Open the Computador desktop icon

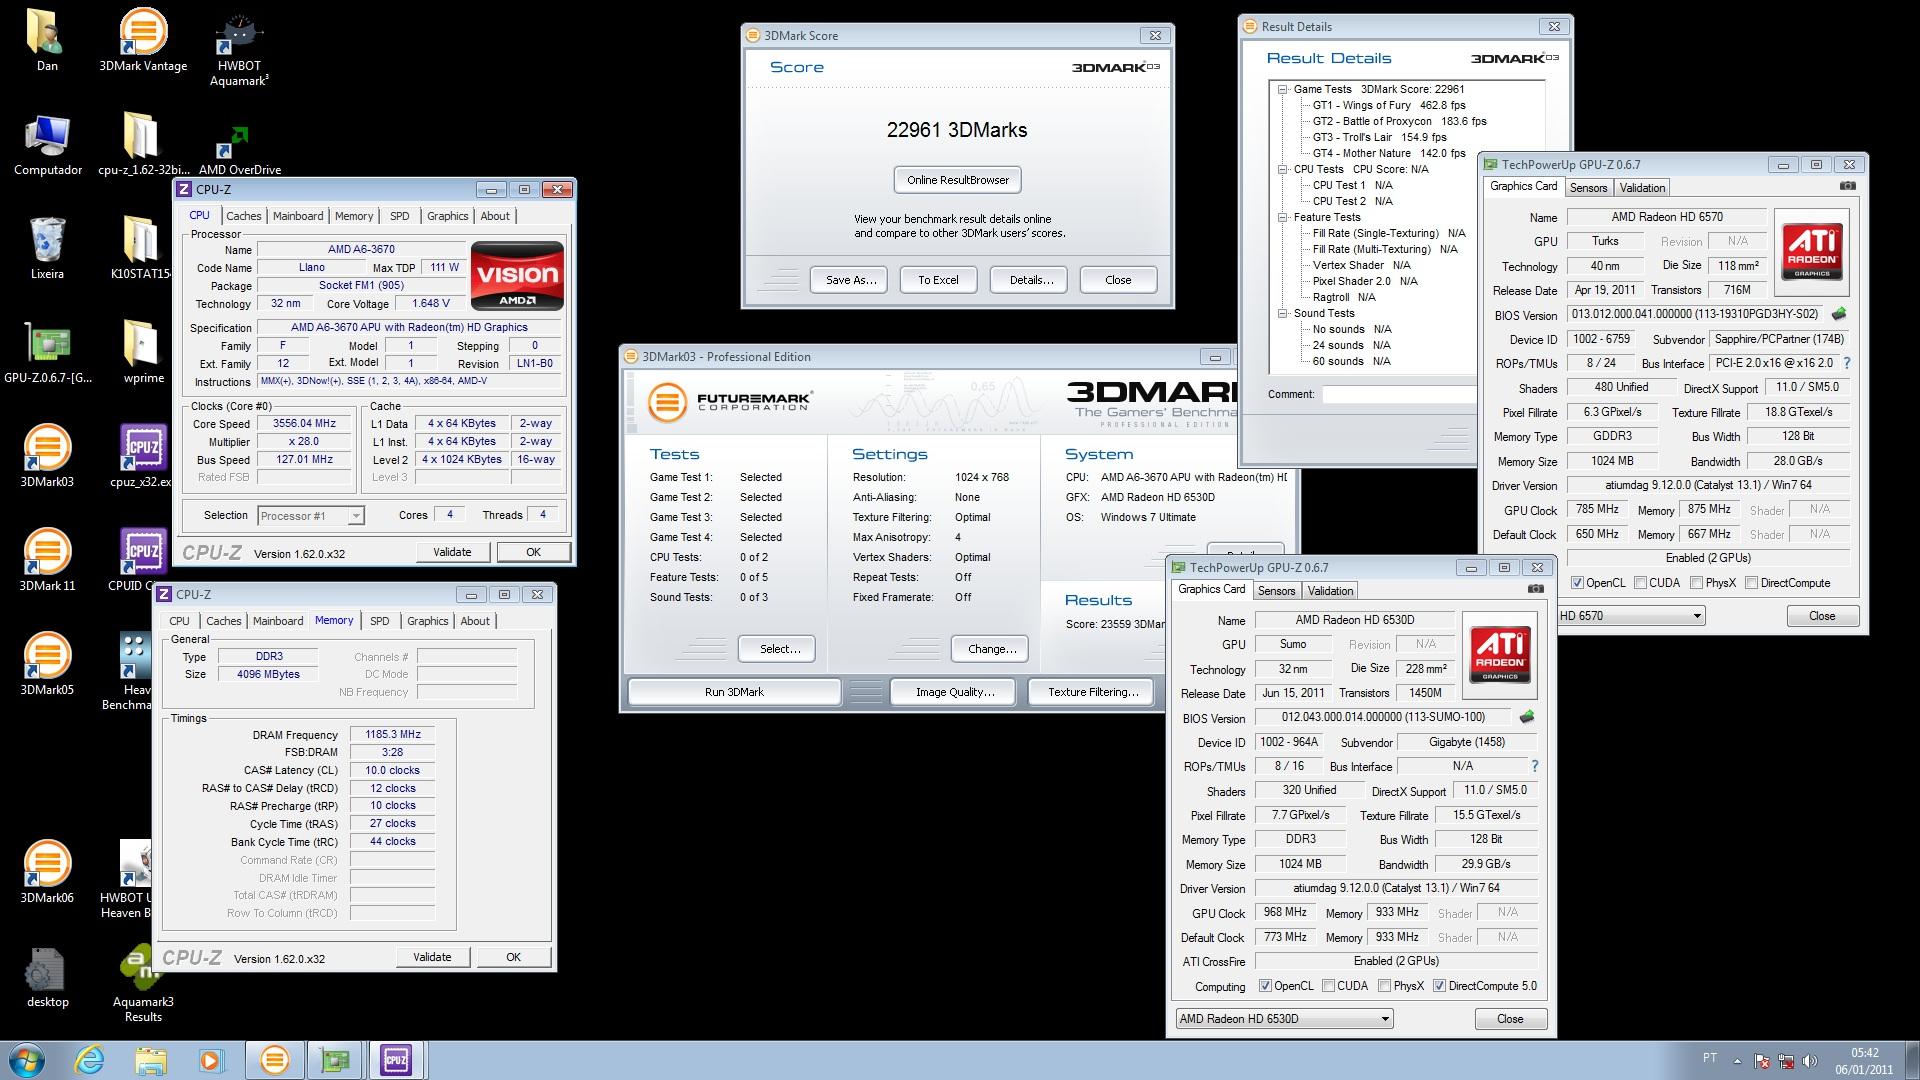point(48,144)
